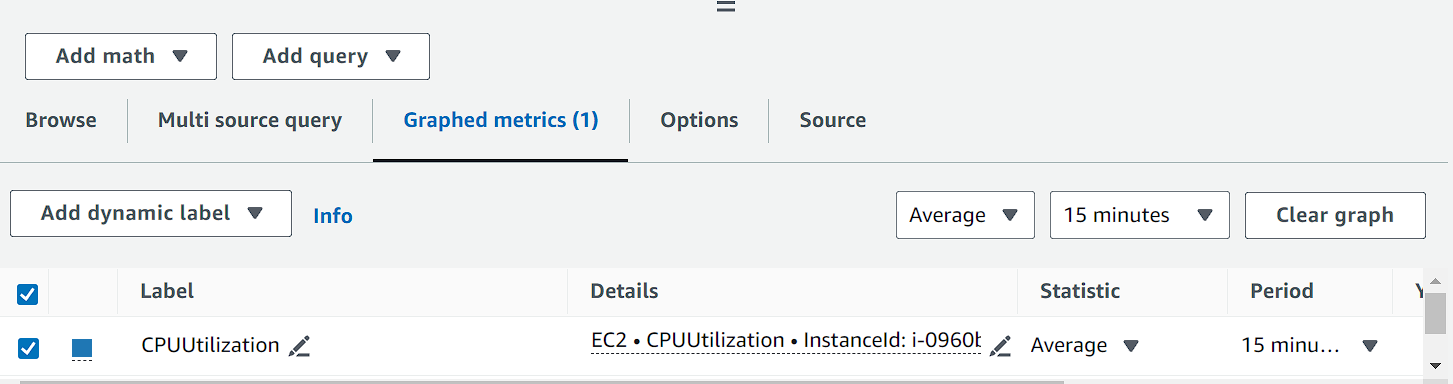Open the Add math dropdown

(x=121, y=56)
